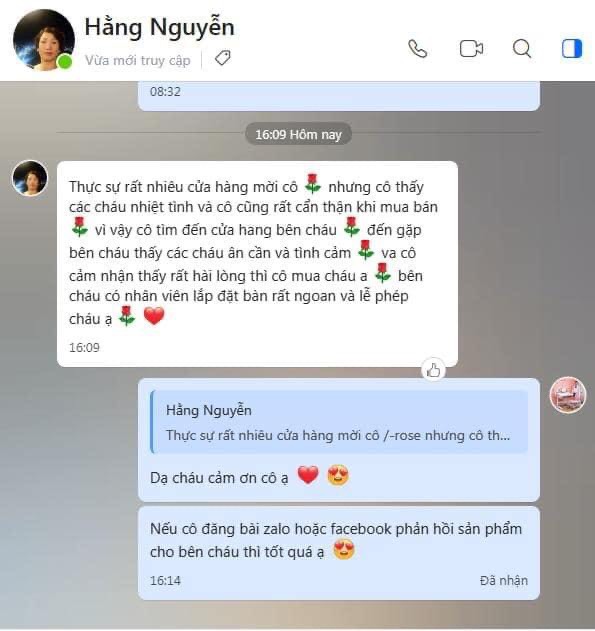This screenshot has height=631, width=595.
Task: Click the tag label icon beside status
Action: (222, 58)
